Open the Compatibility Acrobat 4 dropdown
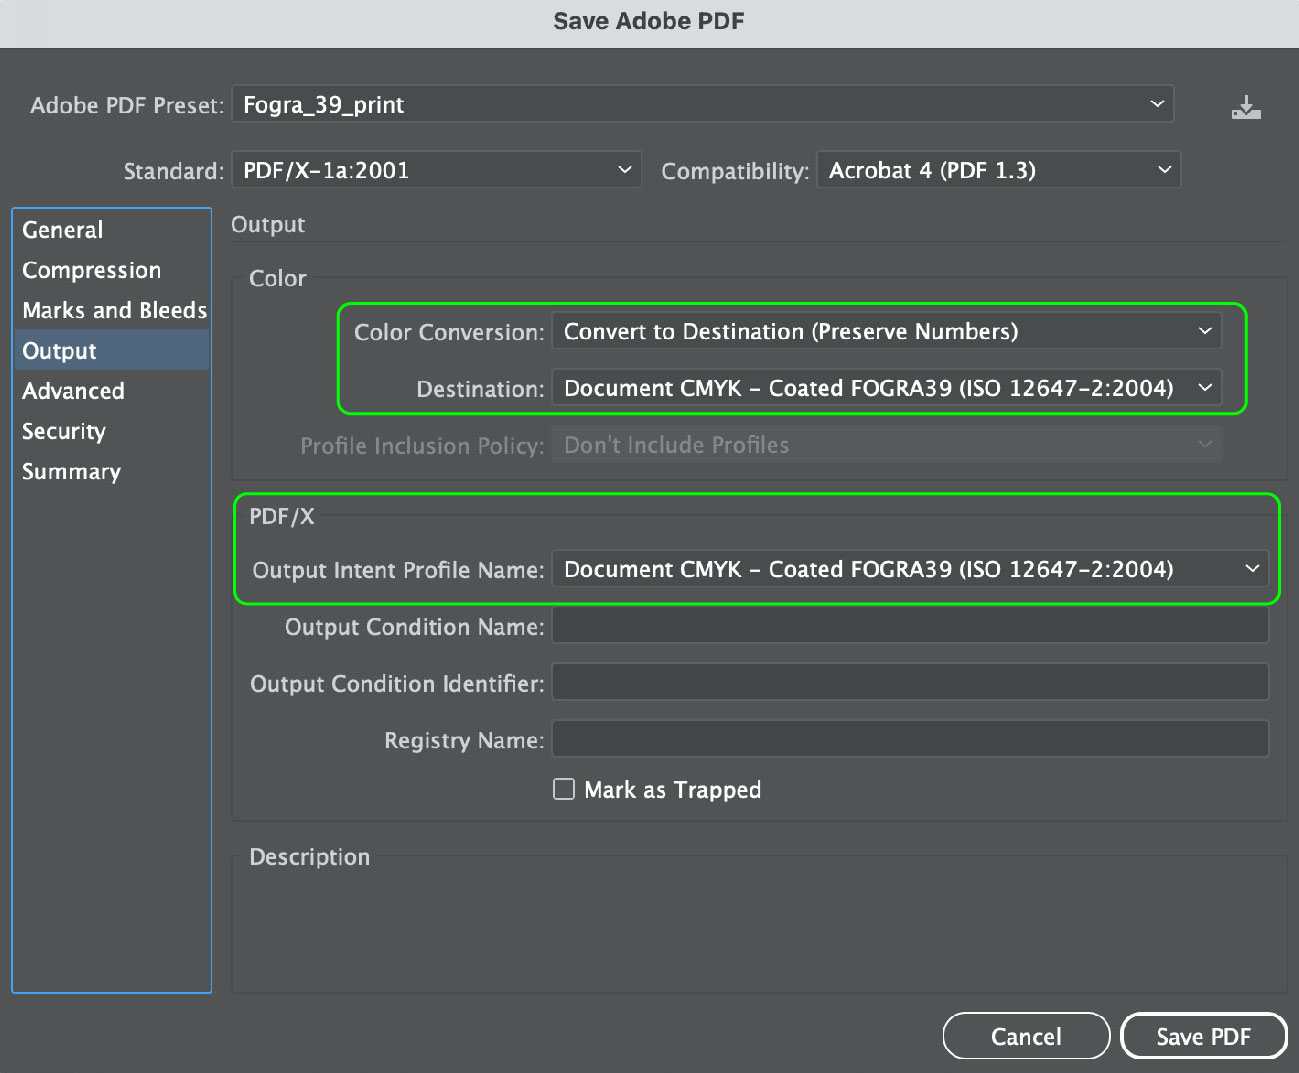This screenshot has width=1299, height=1073. [999, 170]
